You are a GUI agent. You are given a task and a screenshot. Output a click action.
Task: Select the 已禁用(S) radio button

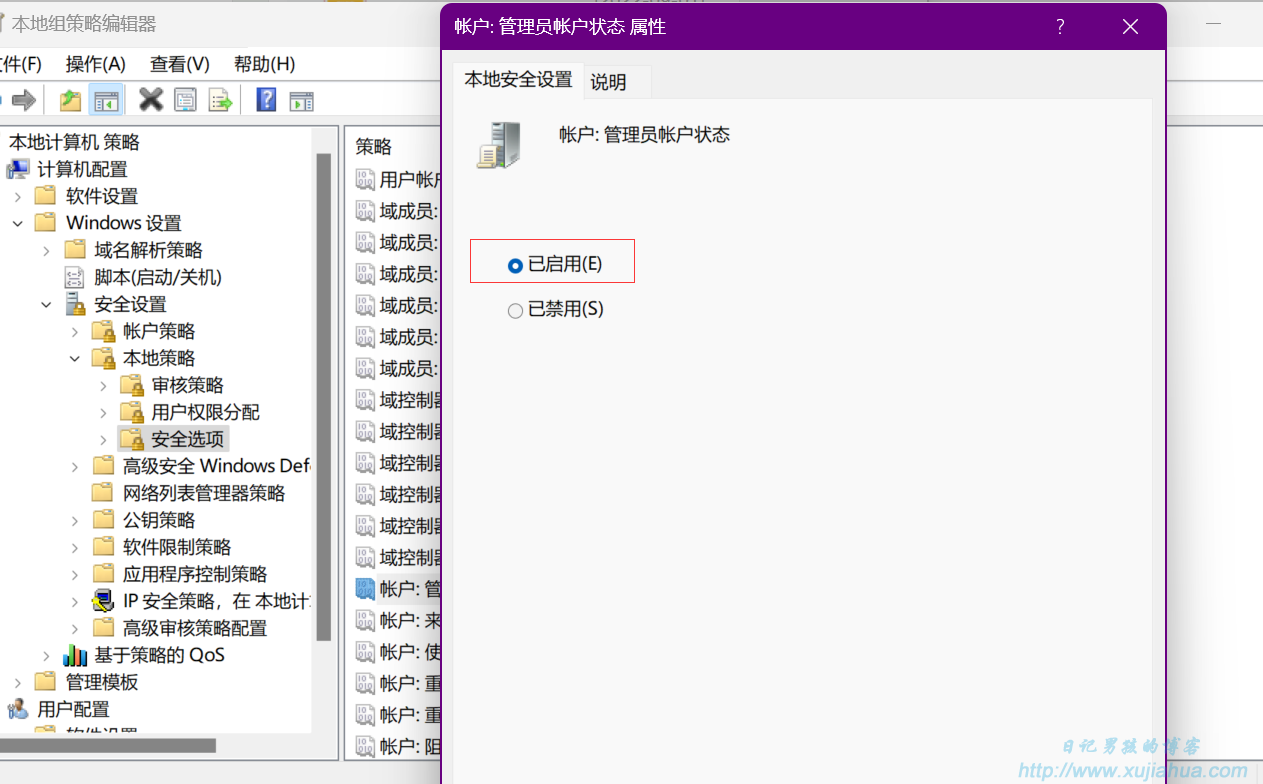(x=515, y=311)
